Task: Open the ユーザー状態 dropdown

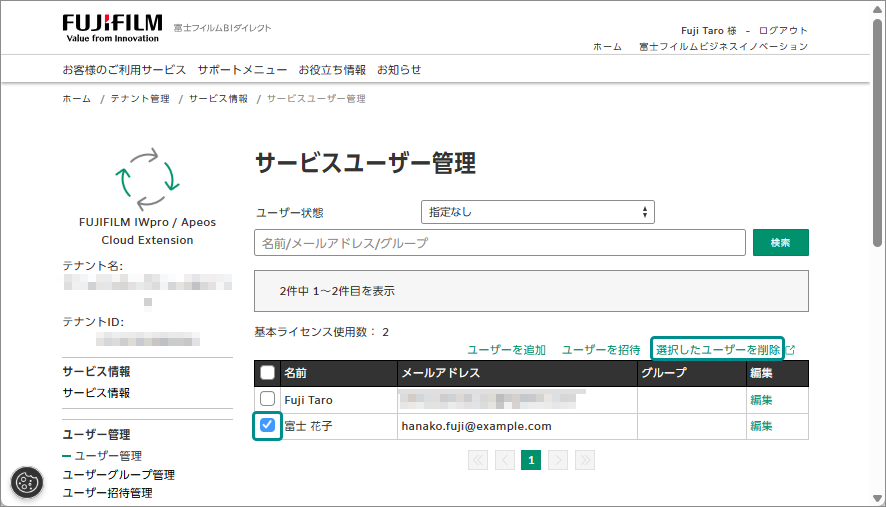Action: (537, 212)
